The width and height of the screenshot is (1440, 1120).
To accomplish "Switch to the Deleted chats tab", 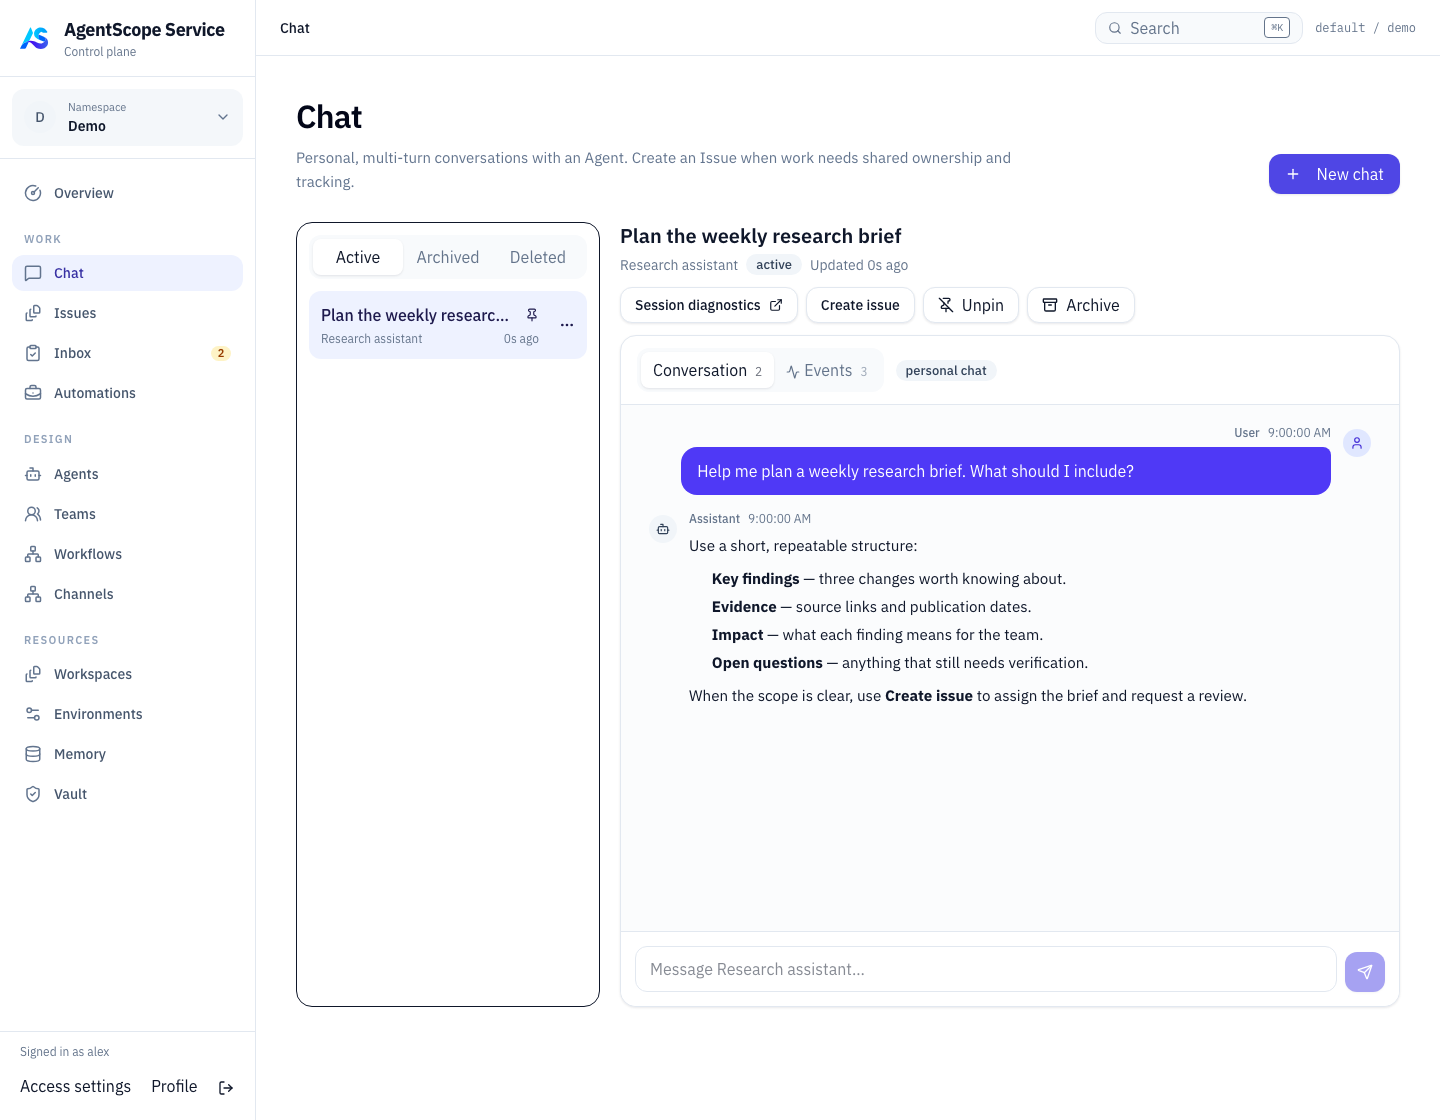I will 538,257.
